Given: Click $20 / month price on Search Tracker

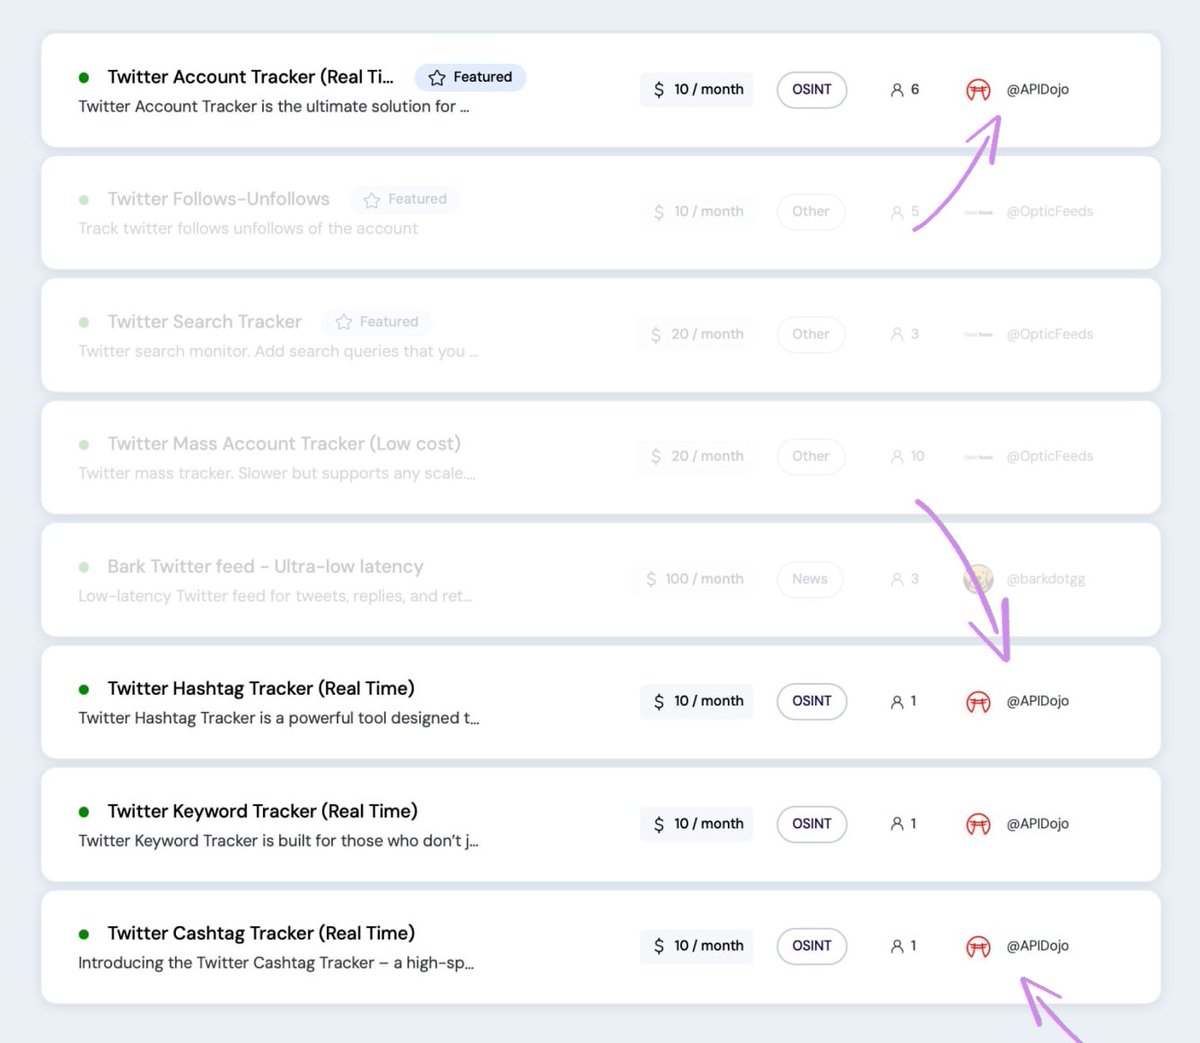Looking at the screenshot, I should [x=697, y=335].
